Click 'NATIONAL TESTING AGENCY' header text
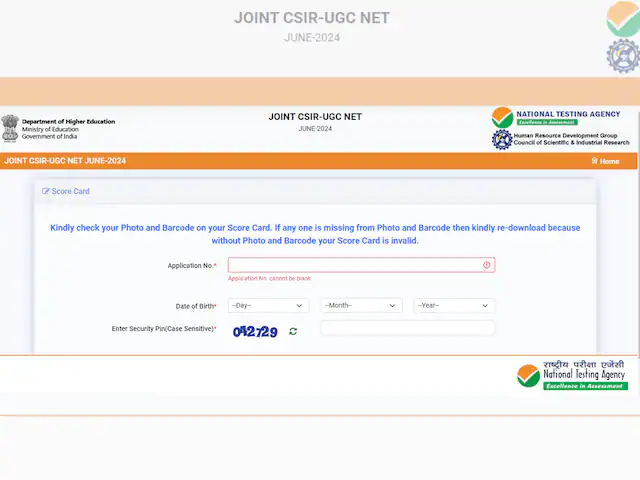This screenshot has width=640, height=480. tap(568, 114)
